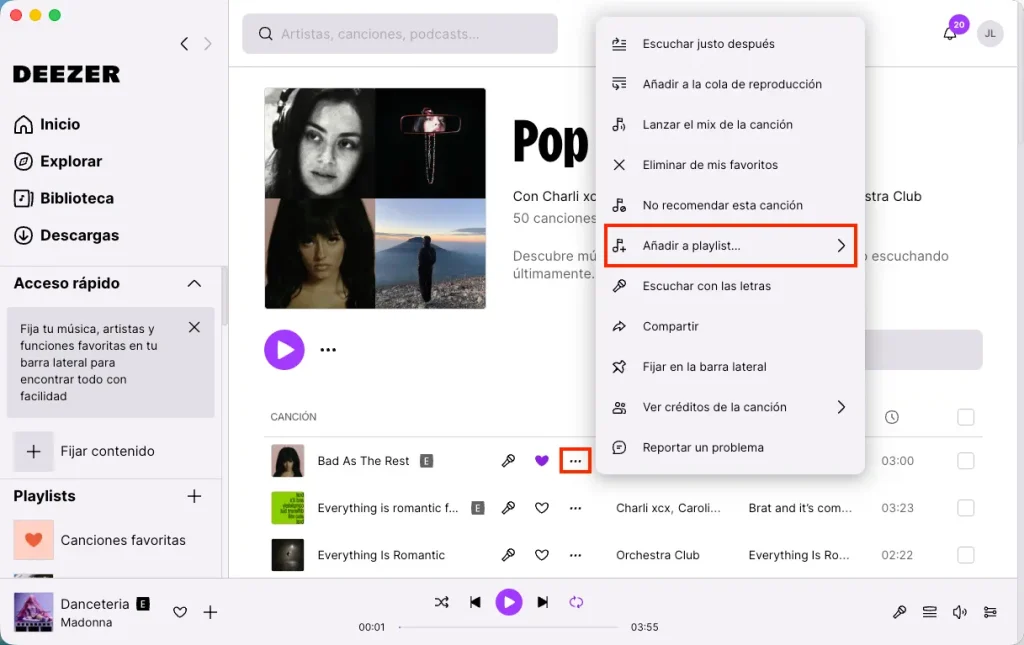Image resolution: width=1024 pixels, height=645 pixels.
Task: Open Biblioteca in the sidebar
Action: click(63, 198)
